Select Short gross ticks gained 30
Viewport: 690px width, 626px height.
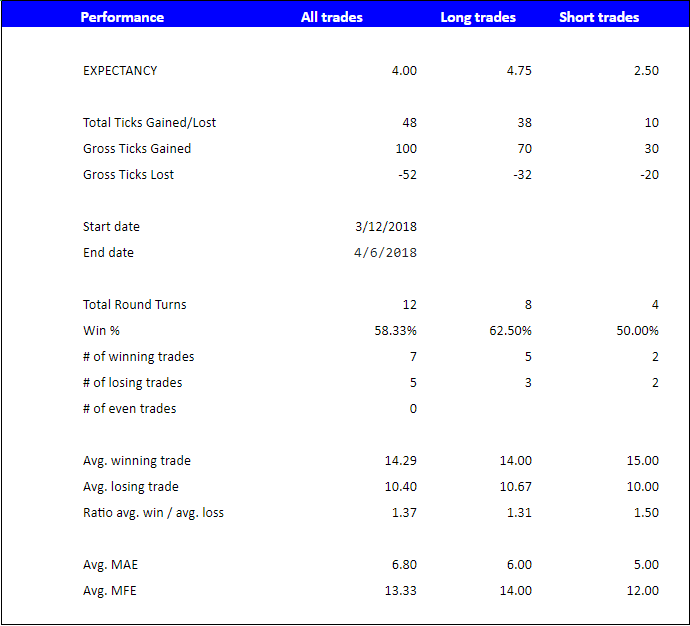pyautogui.click(x=652, y=149)
